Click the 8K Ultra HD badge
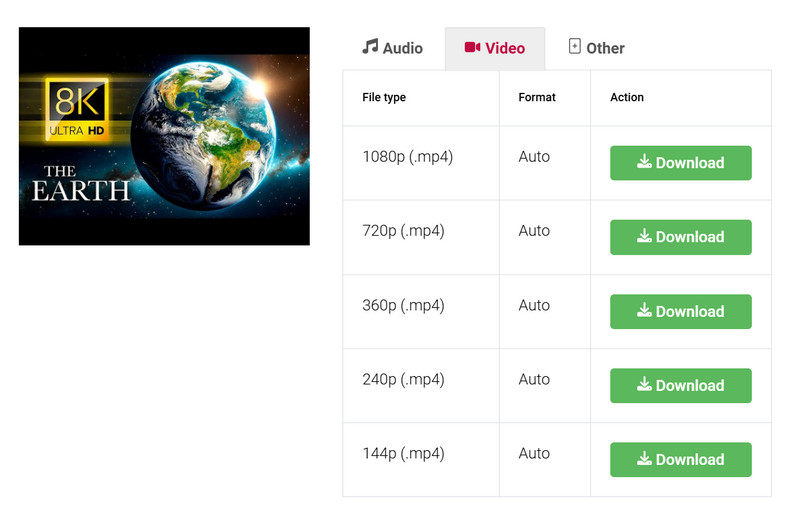 (76, 108)
